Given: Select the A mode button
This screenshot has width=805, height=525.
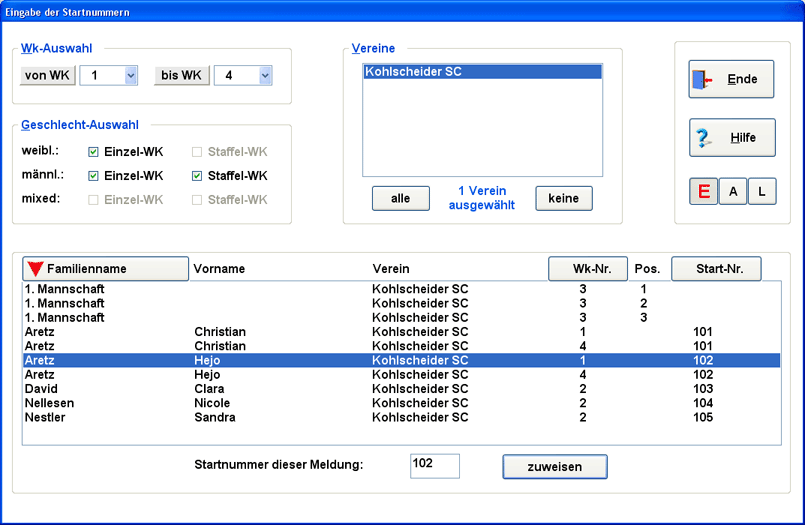Looking at the screenshot, I should [733, 192].
